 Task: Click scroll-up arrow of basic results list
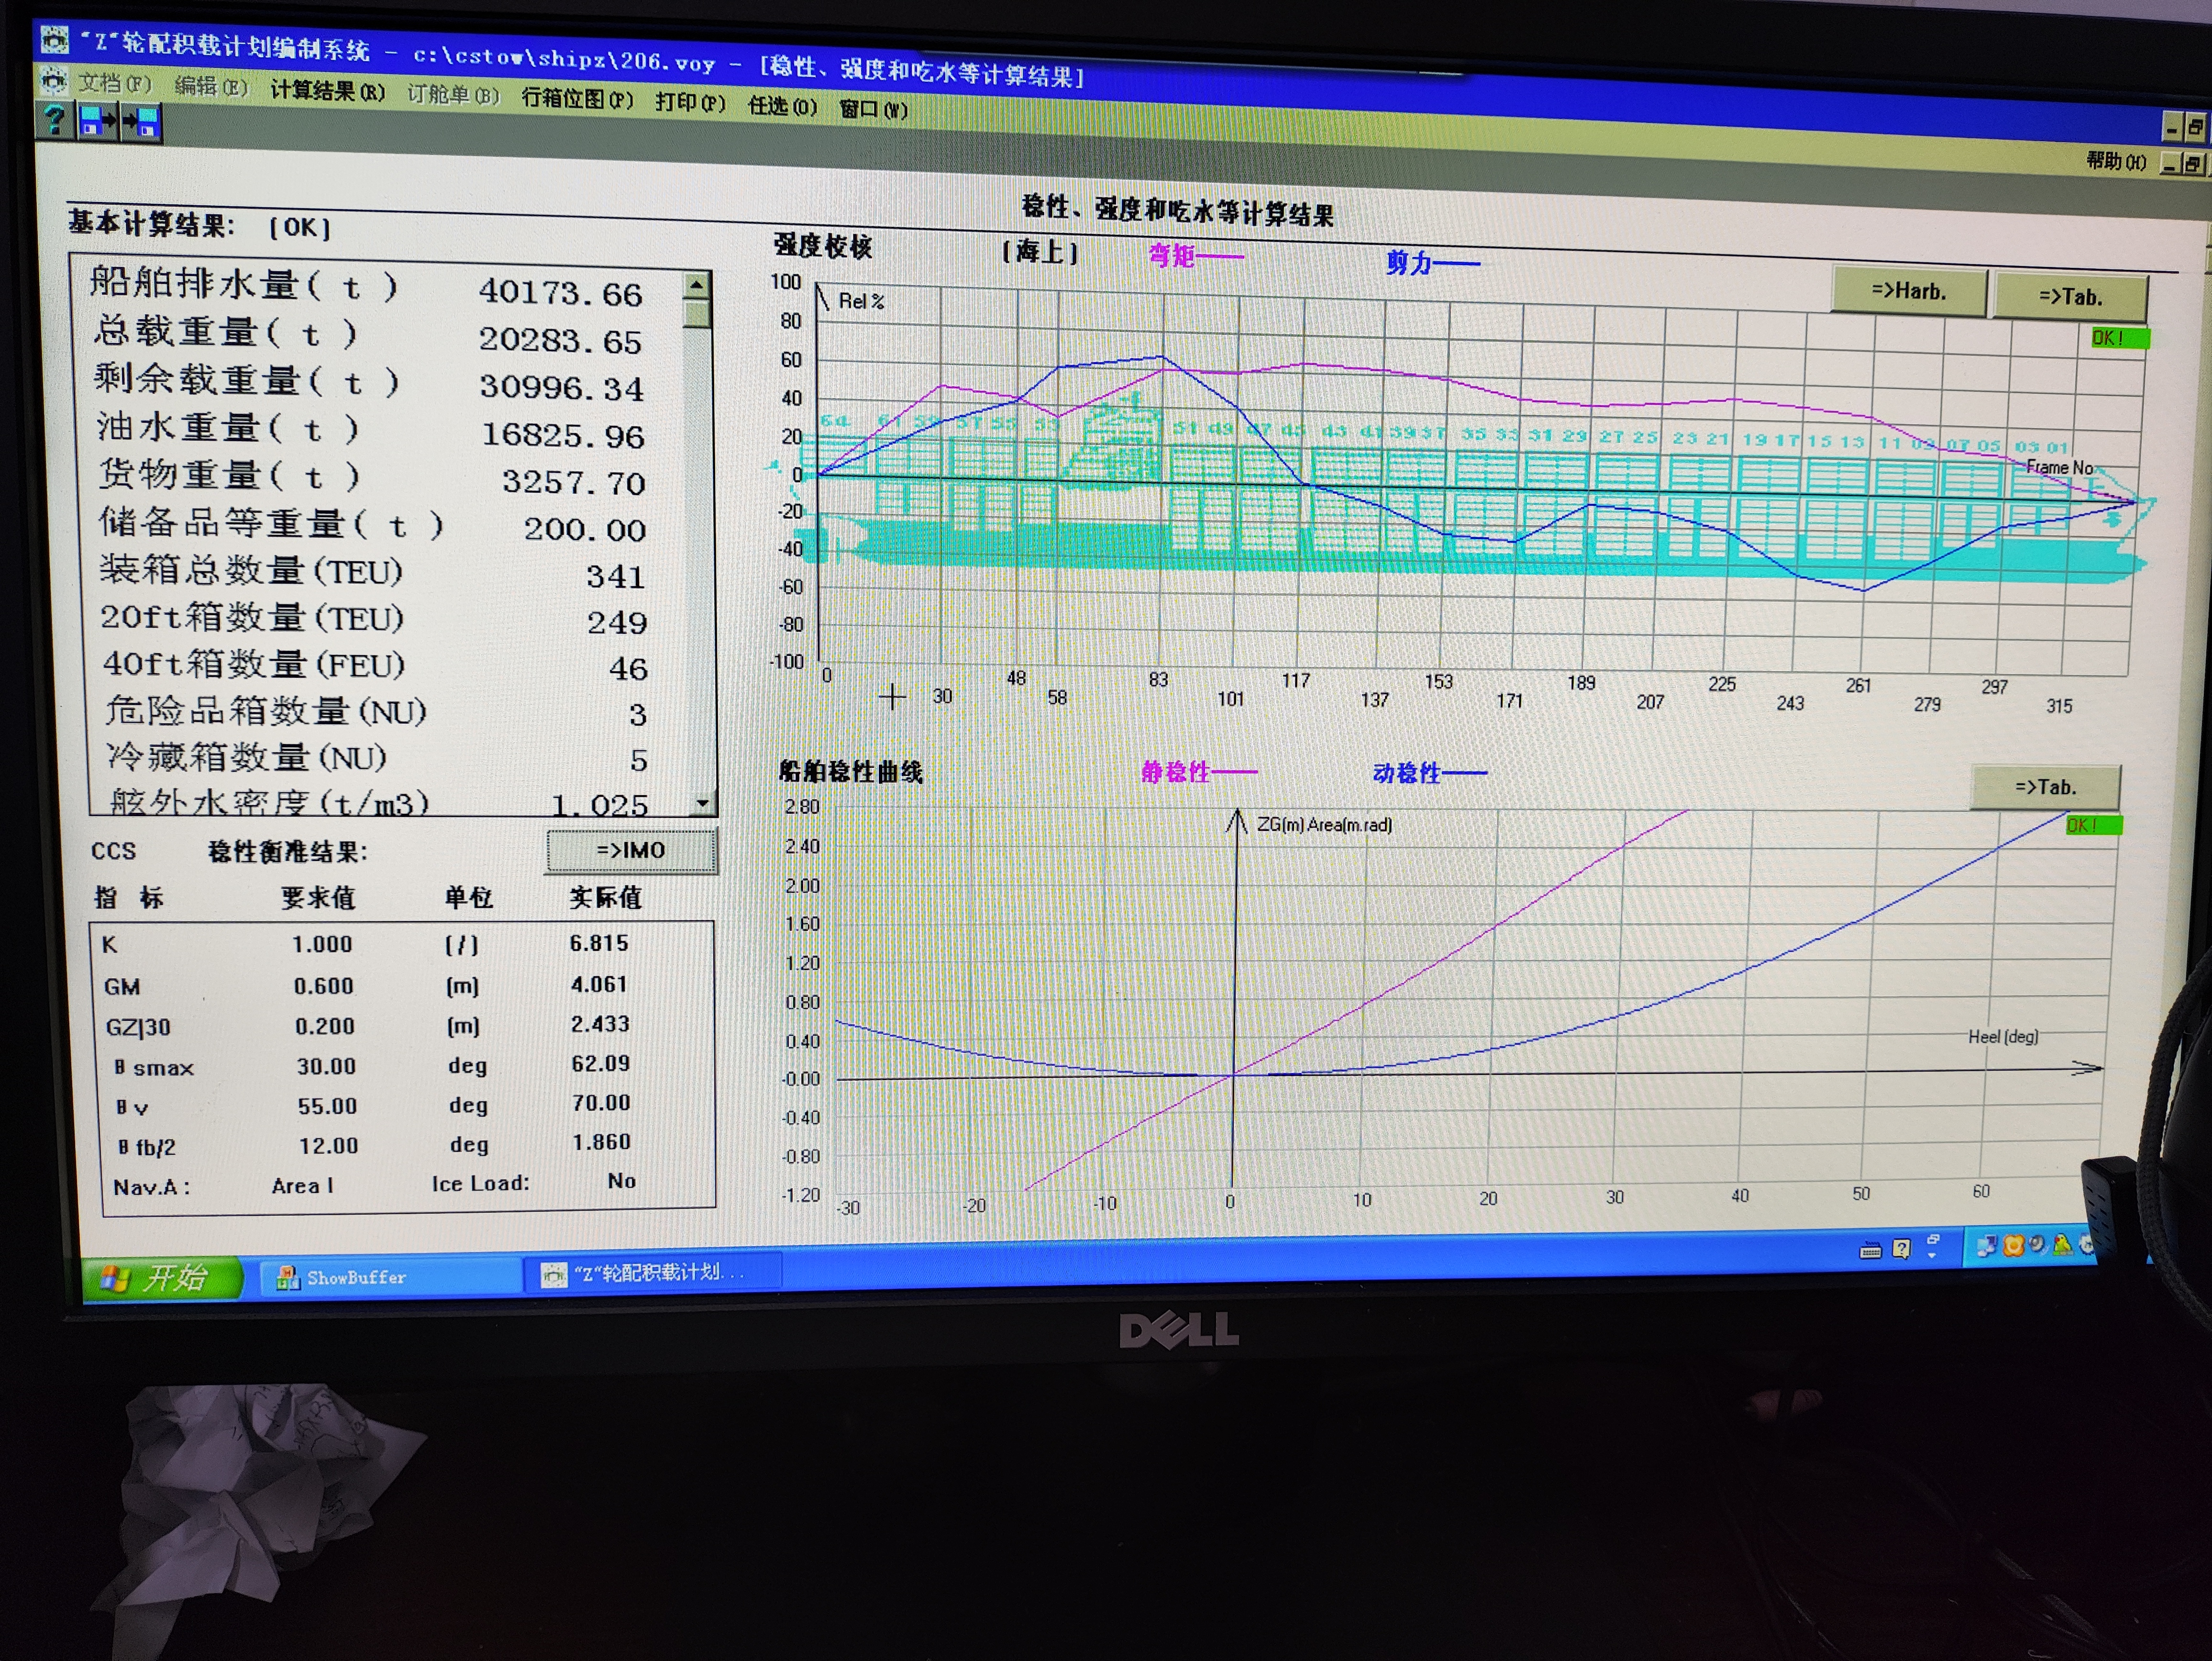(697, 286)
